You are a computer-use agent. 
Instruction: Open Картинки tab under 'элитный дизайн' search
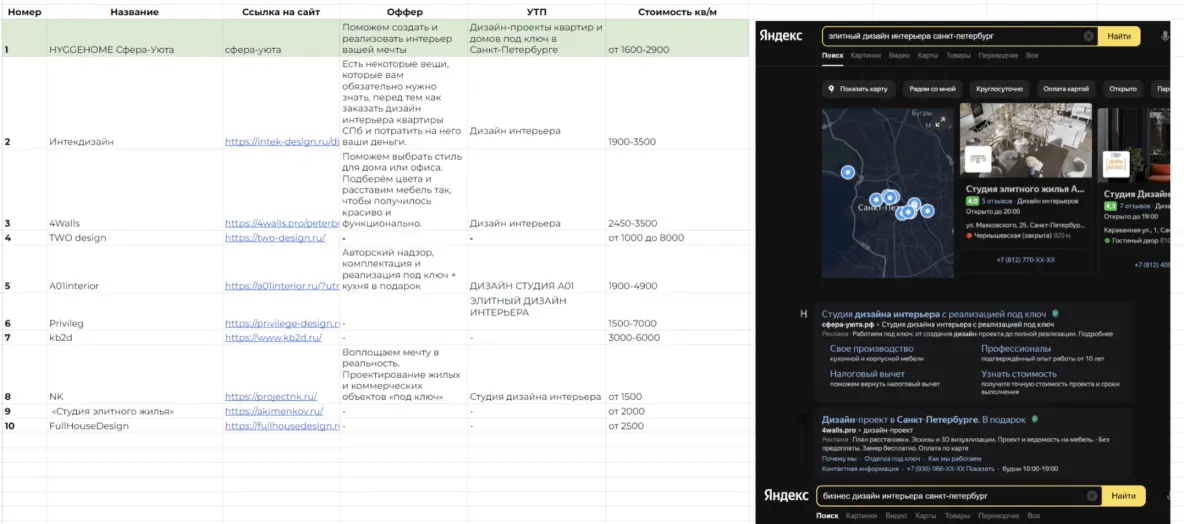[x=865, y=56]
